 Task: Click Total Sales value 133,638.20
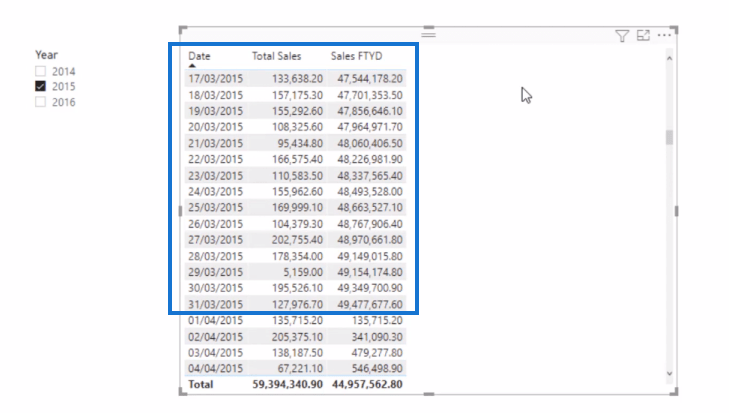[x=297, y=79]
